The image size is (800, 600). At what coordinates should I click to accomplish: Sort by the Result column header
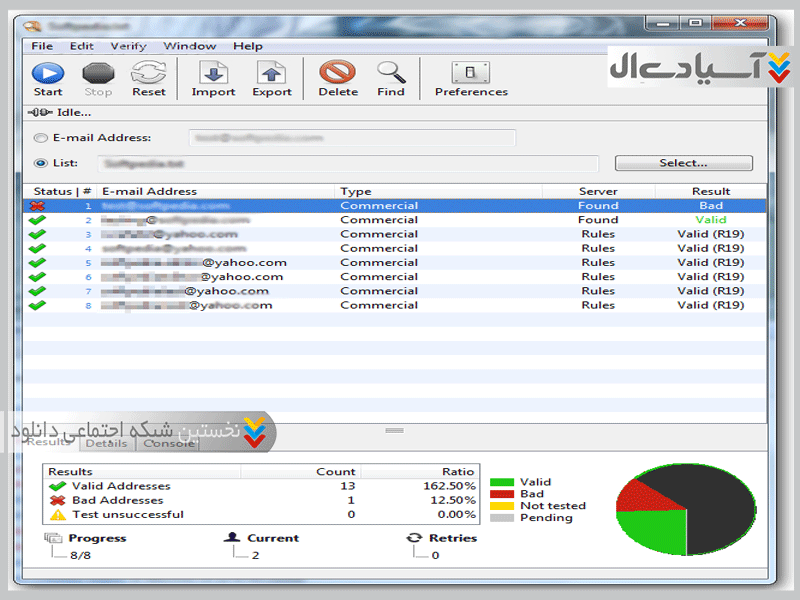pos(710,191)
